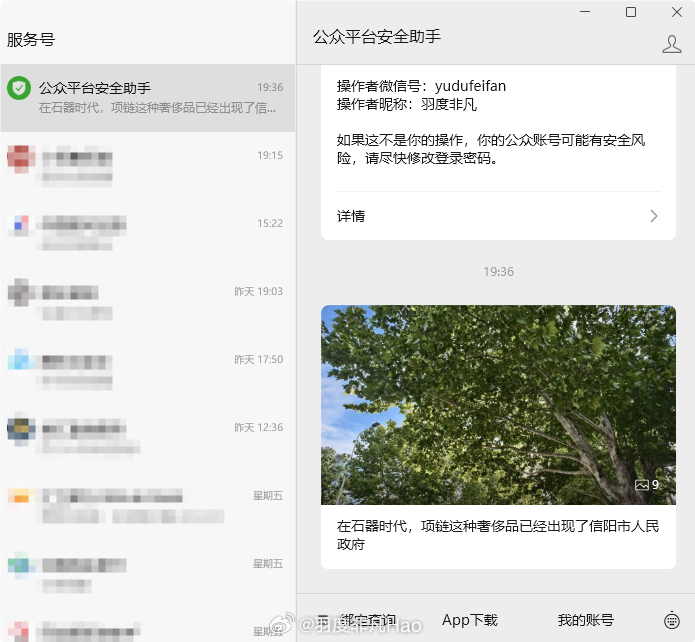Click the 操作者微信号：yudufeifan text
Screen dimensions: 695x642
[421, 86]
